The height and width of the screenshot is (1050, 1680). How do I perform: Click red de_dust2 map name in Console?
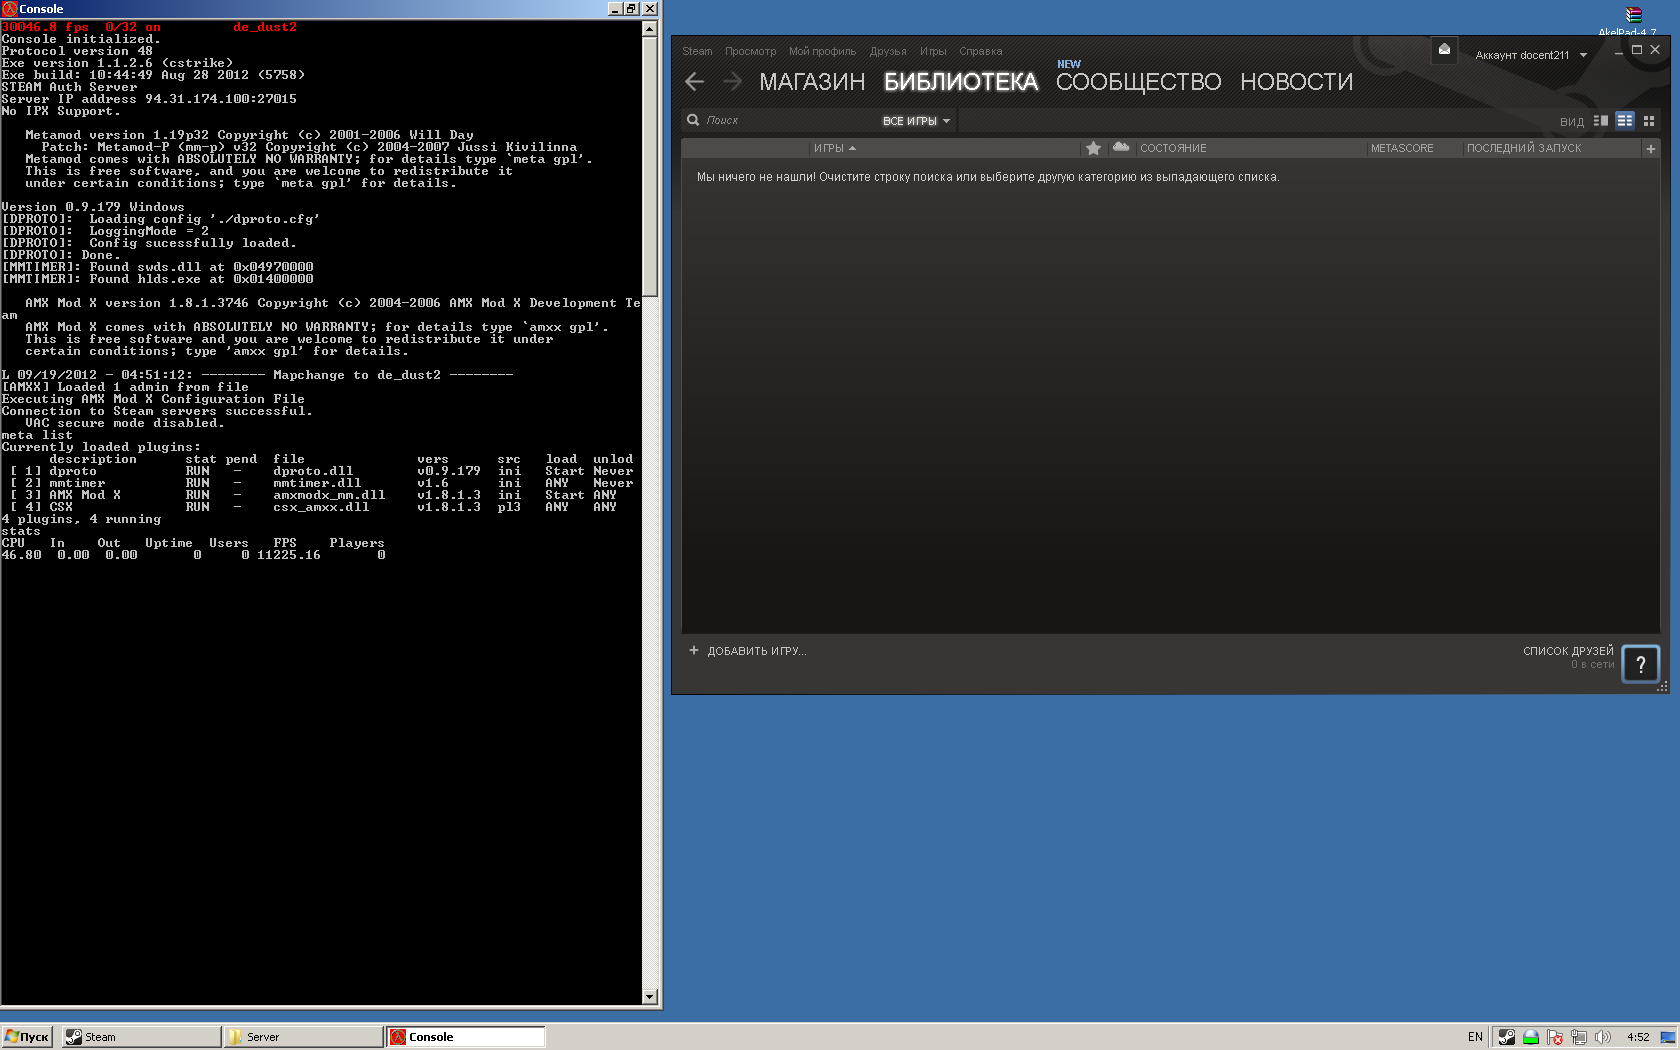coord(265,27)
